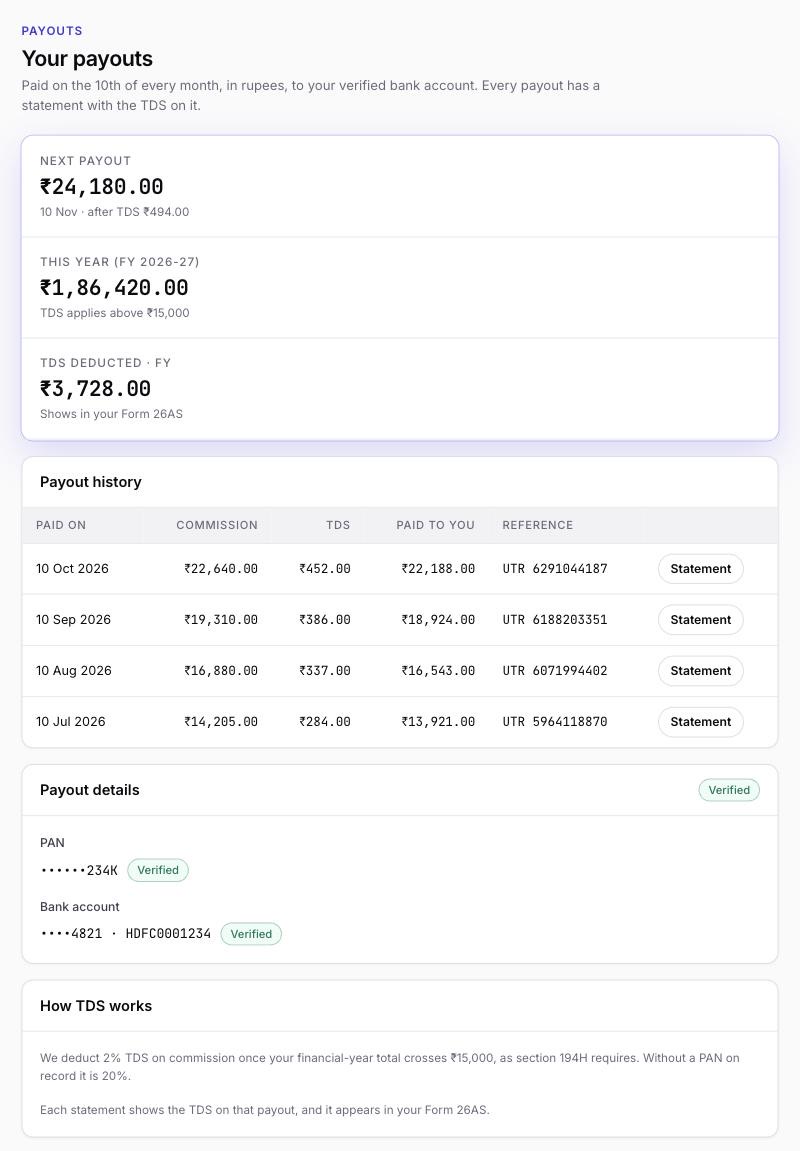Select reference UTR 6291044187

(555, 569)
